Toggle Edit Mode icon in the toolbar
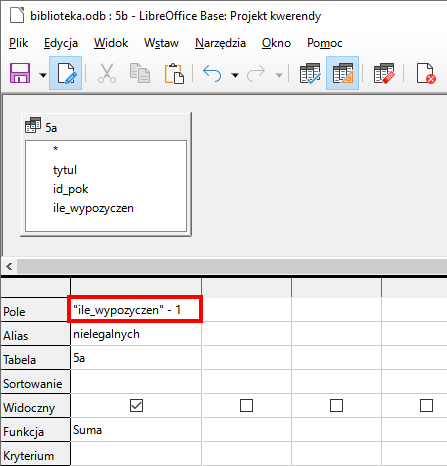The image size is (447, 466). 66,73
